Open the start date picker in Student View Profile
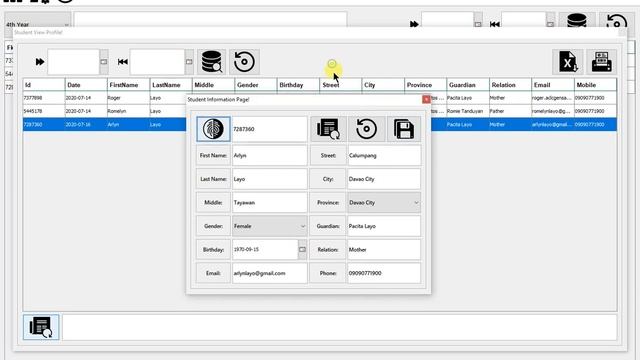The image size is (640, 360). tap(104, 62)
